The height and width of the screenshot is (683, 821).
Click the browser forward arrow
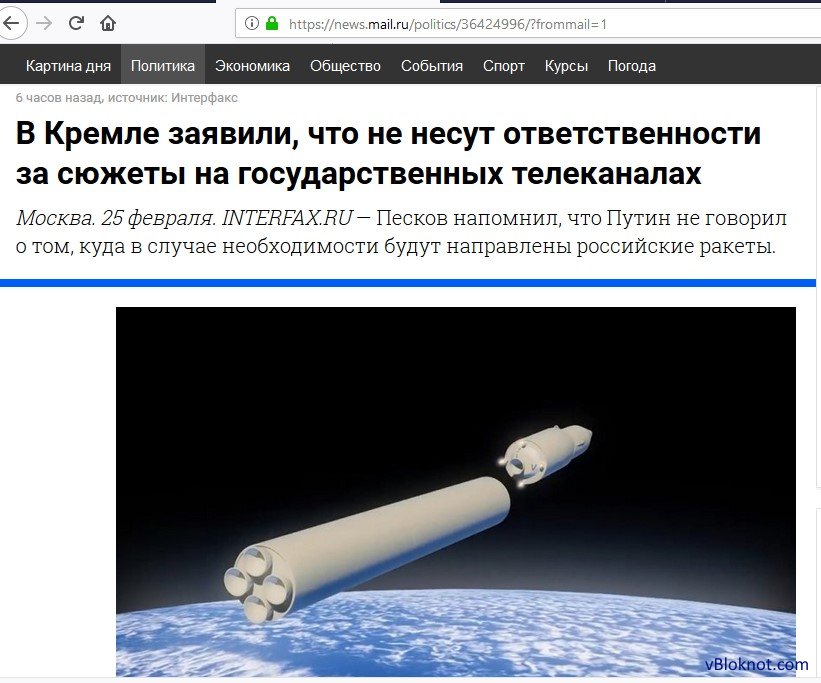(45, 23)
